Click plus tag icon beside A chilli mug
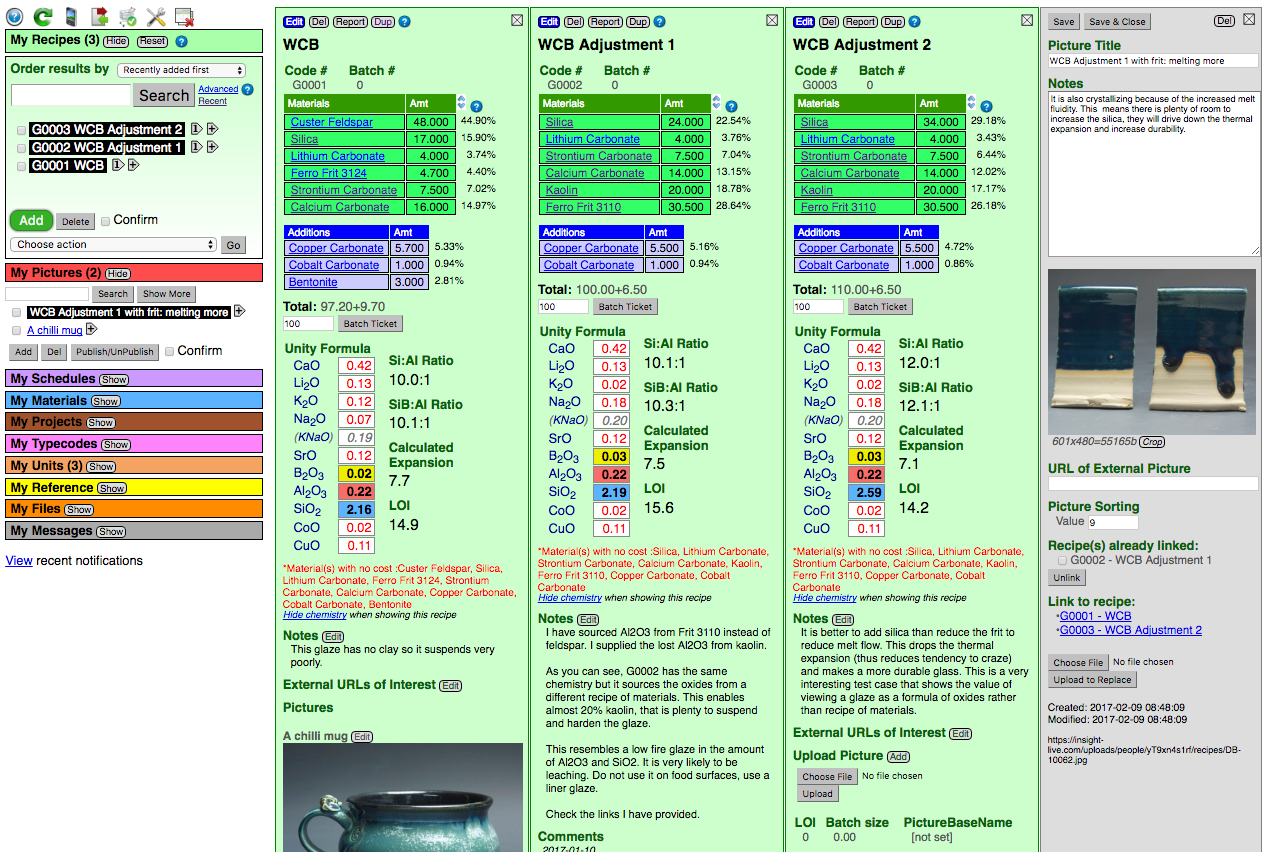This screenshot has height=852, width=1268. (92, 329)
